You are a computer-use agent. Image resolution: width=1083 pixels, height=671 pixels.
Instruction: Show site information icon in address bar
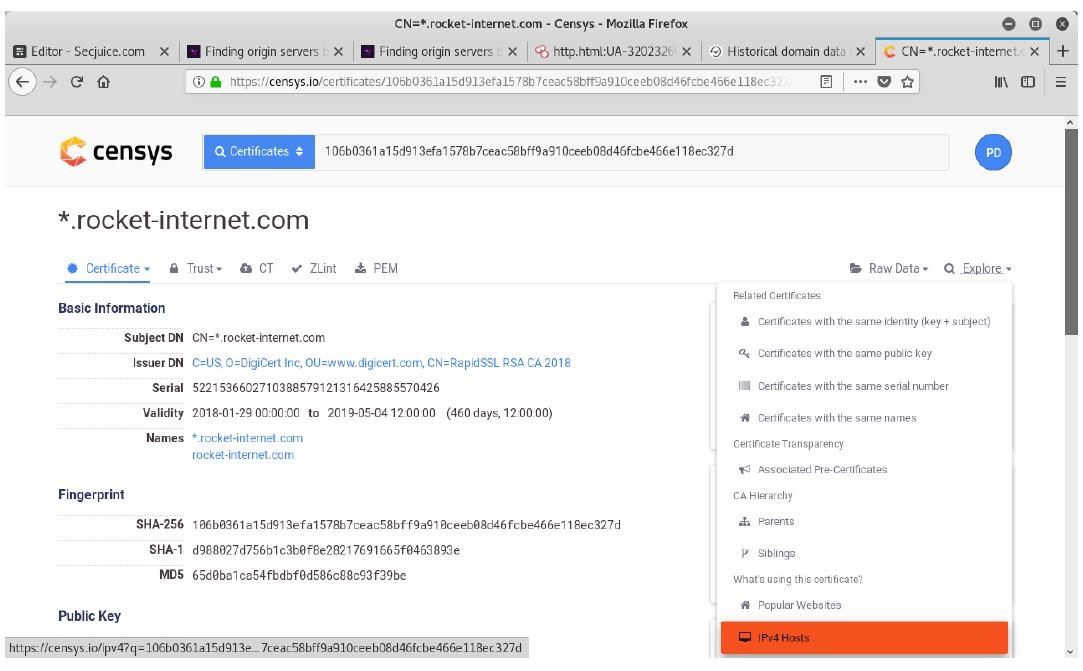click(199, 82)
